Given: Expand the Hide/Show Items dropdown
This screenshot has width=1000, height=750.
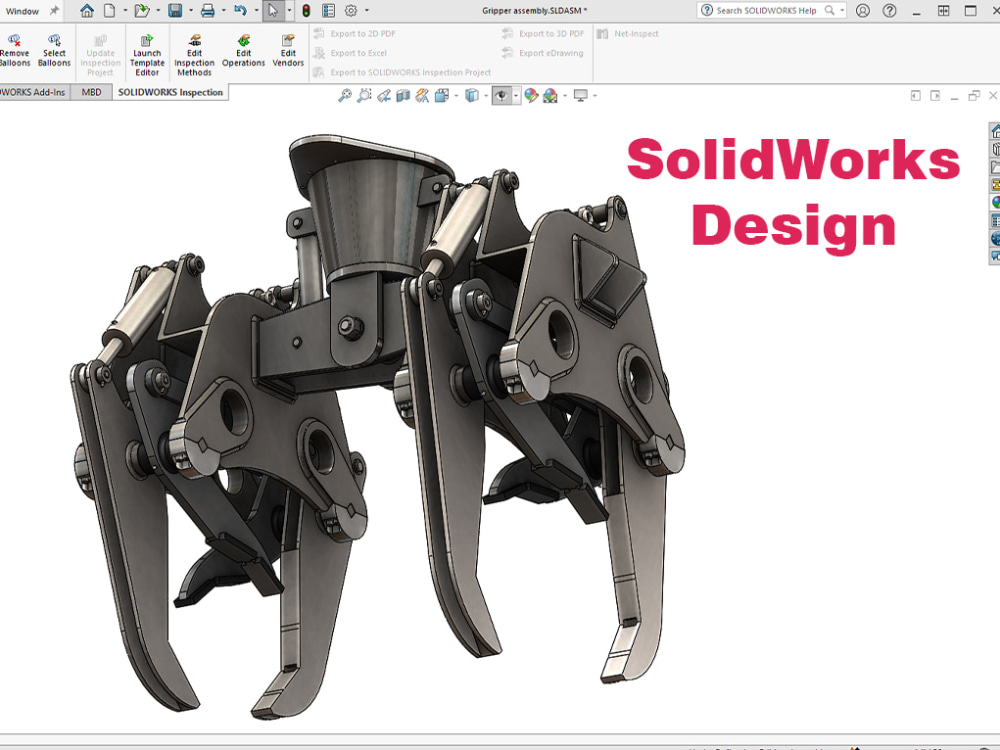Looking at the screenshot, I should (x=515, y=95).
